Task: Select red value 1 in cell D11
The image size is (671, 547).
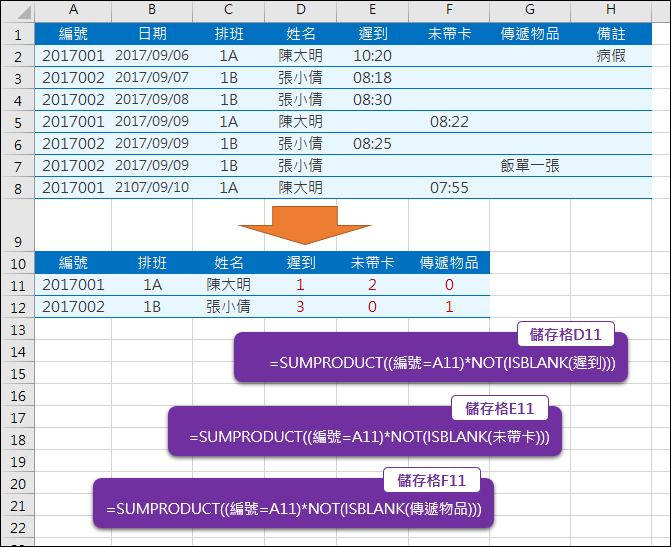Action: click(301, 285)
